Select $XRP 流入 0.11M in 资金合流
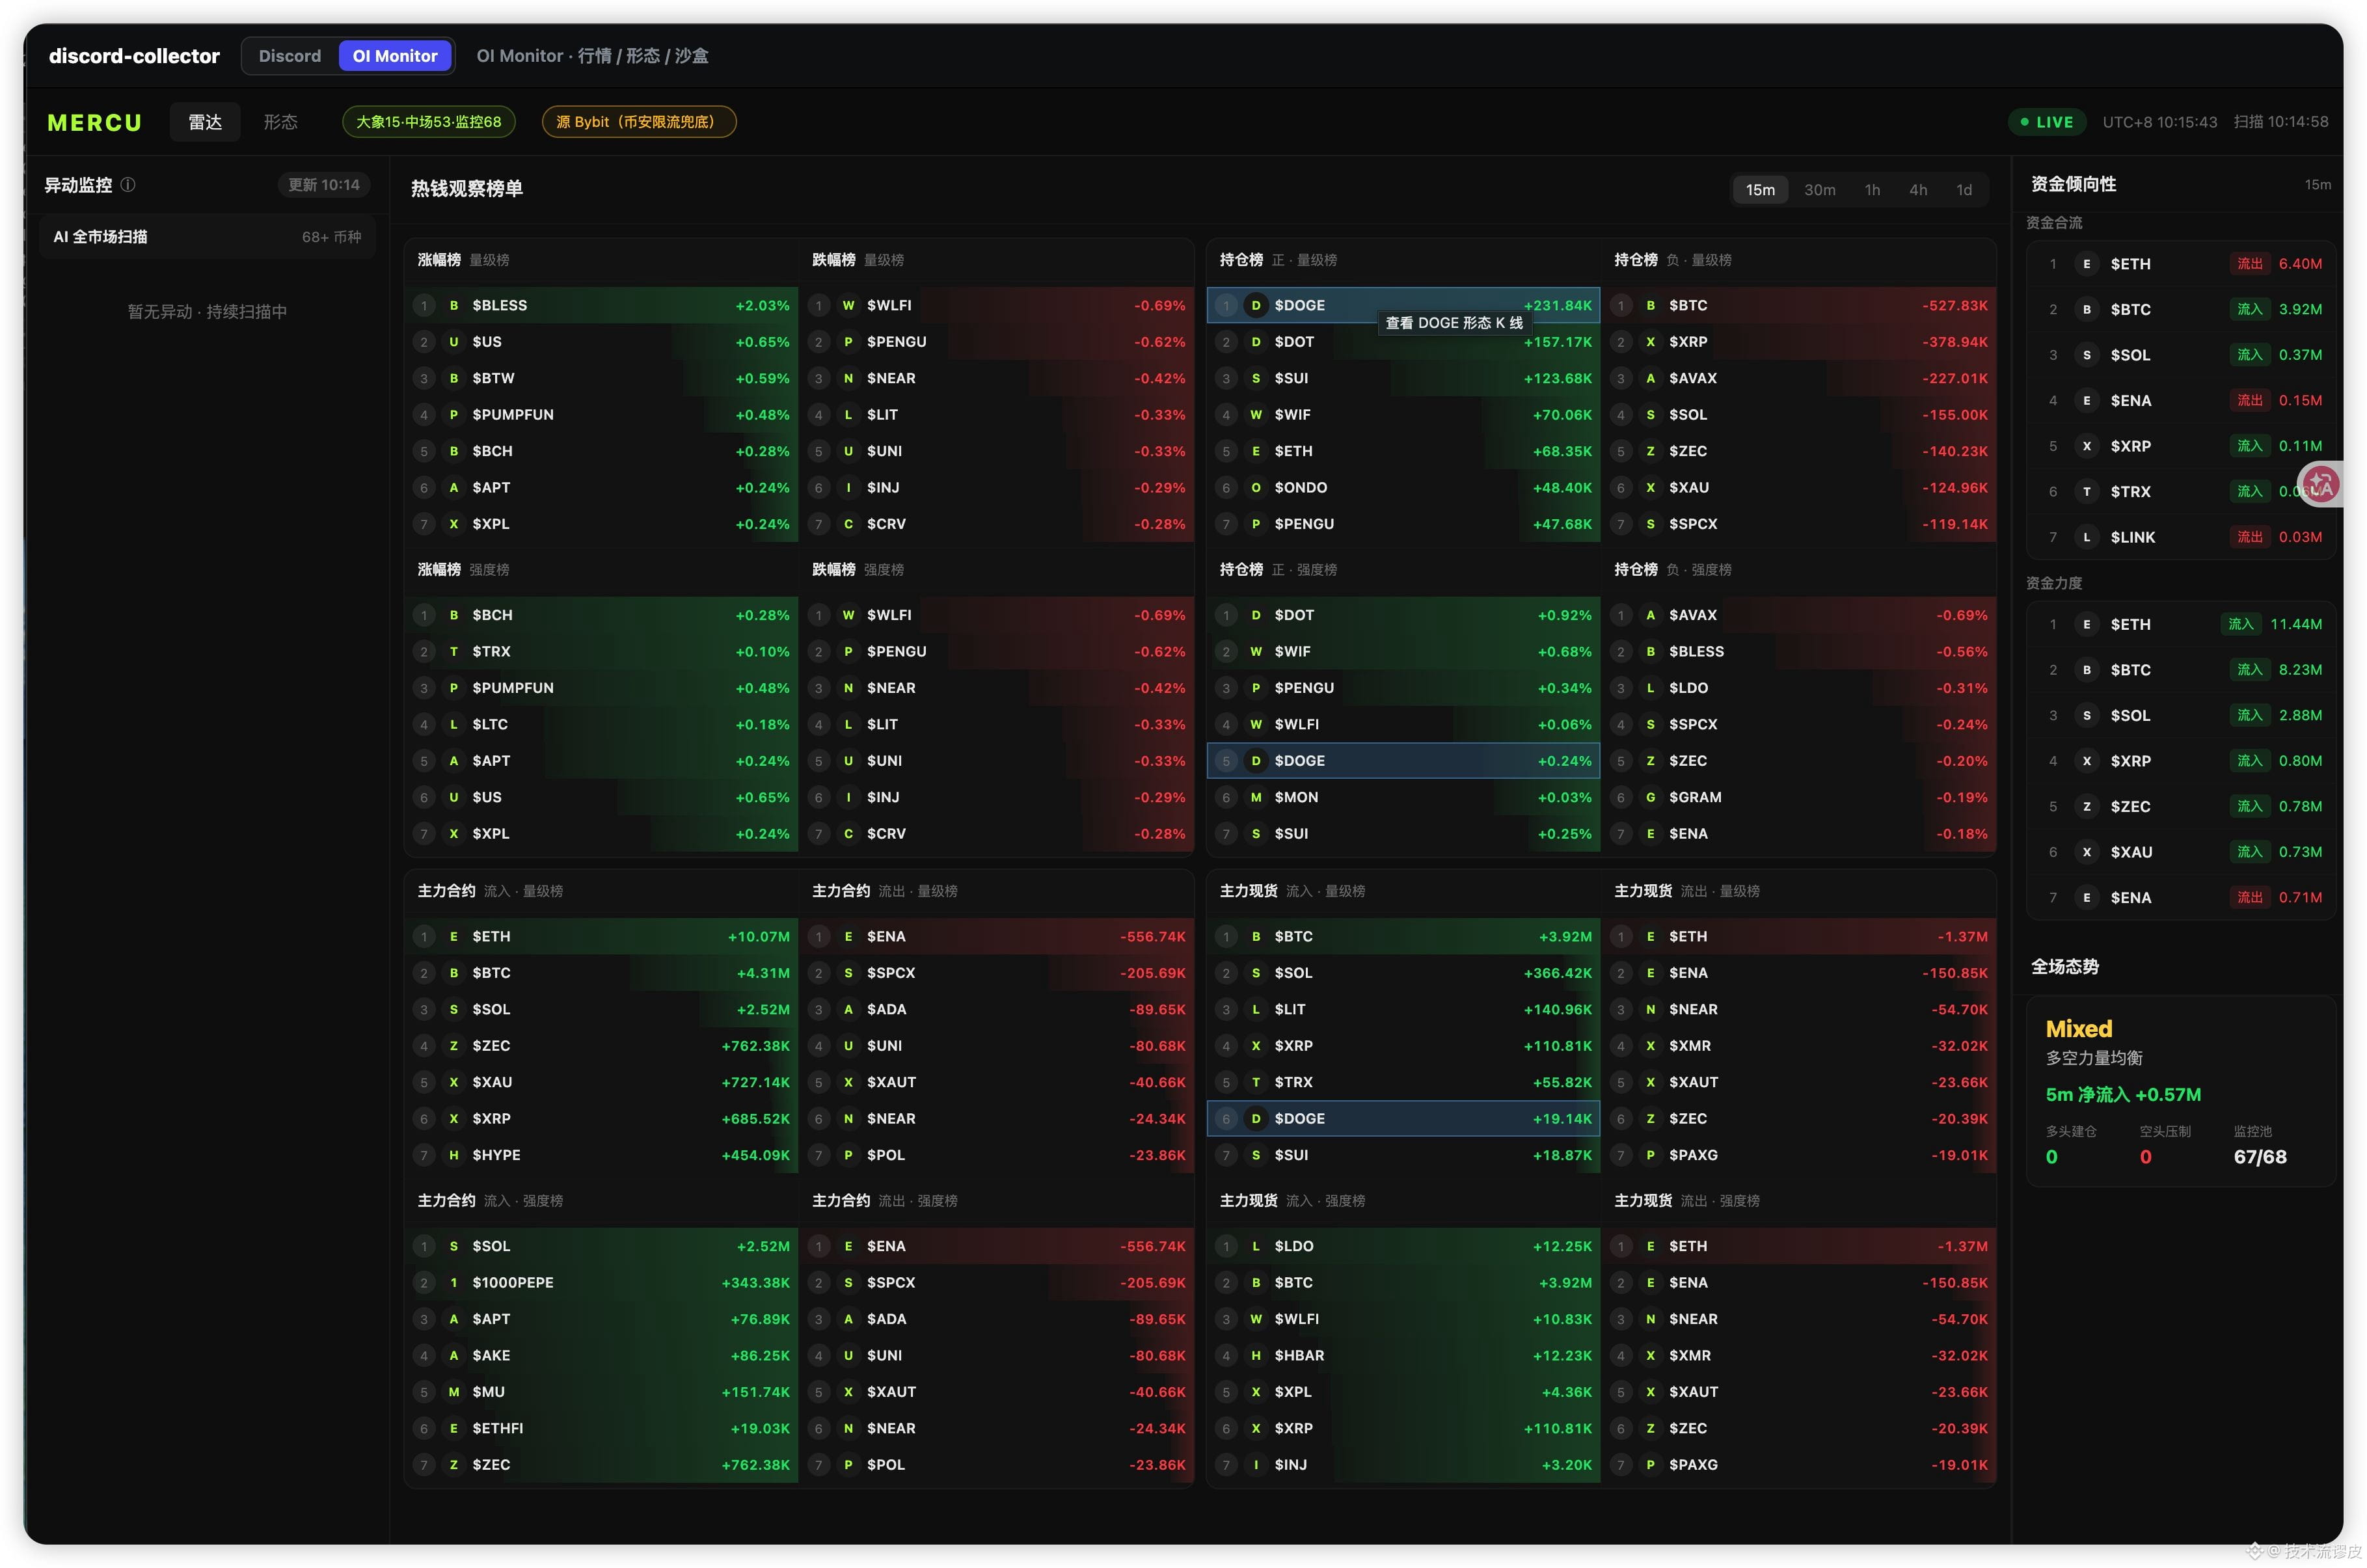Image resolution: width=2367 pixels, height=1568 pixels. tap(2182, 446)
